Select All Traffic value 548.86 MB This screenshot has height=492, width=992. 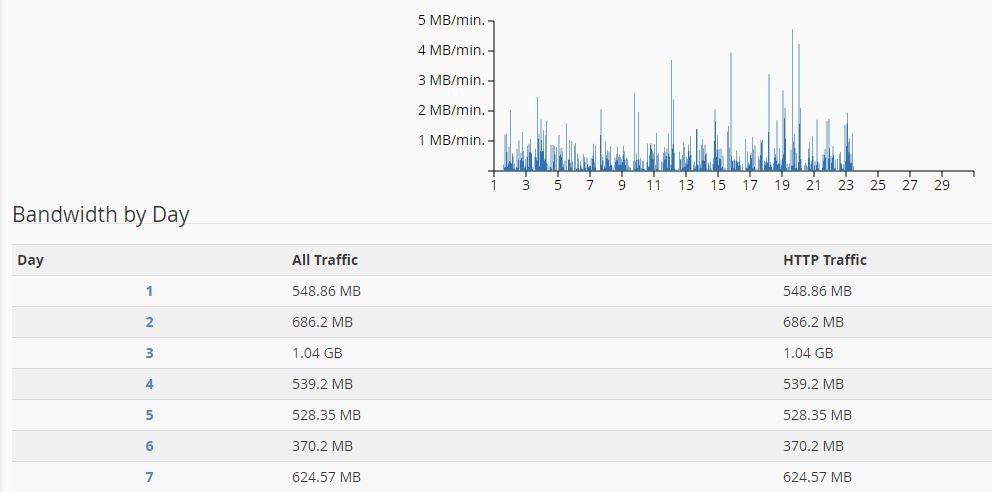pyautogui.click(x=326, y=292)
